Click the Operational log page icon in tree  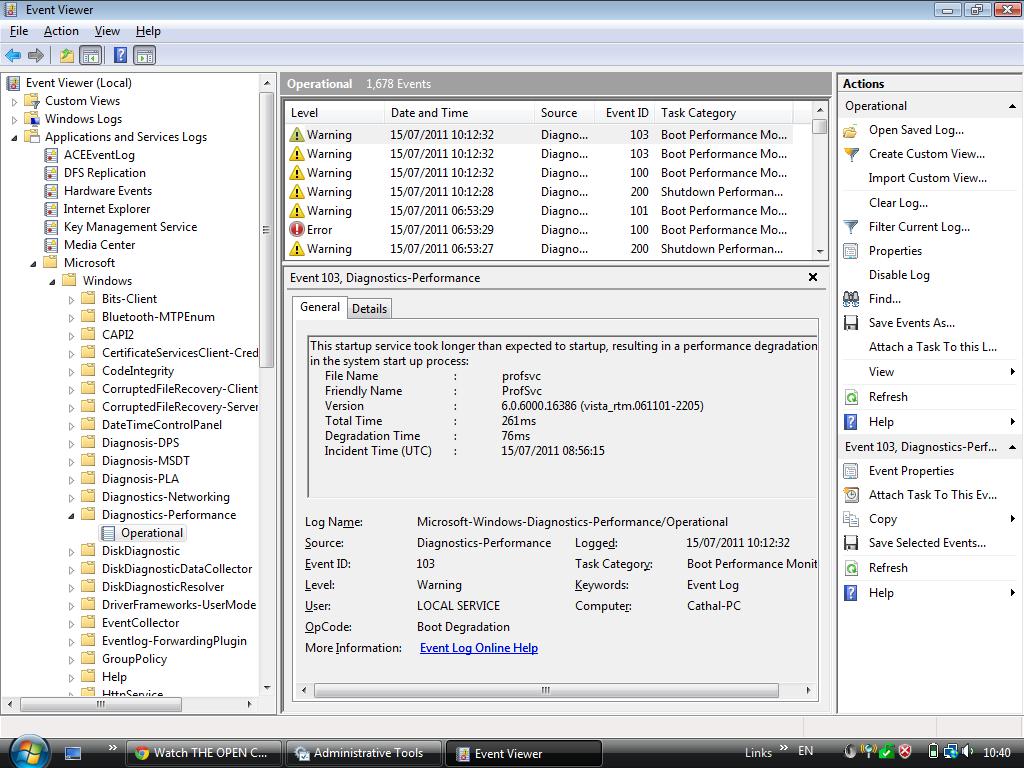pyautogui.click(x=108, y=534)
